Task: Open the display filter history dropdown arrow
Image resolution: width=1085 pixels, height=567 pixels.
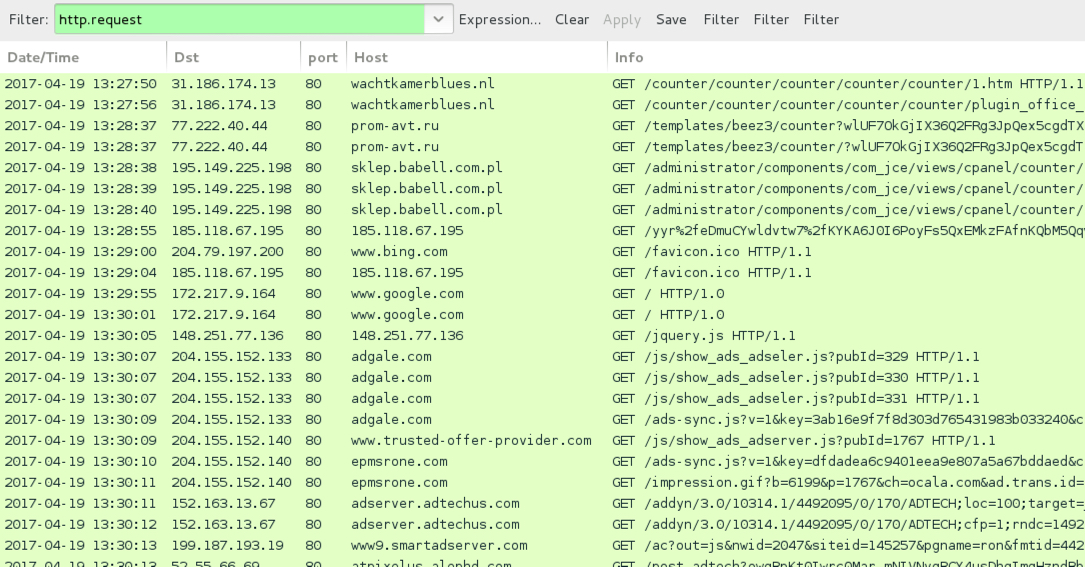Action: (438, 19)
